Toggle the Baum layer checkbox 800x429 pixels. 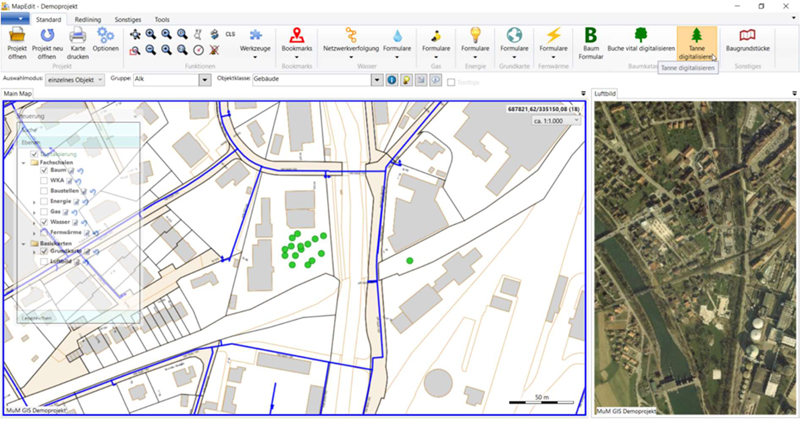44,171
